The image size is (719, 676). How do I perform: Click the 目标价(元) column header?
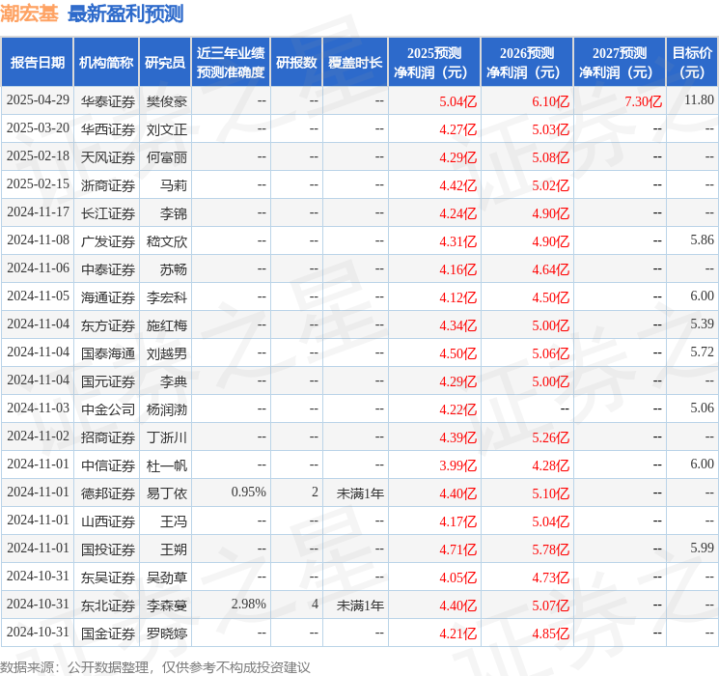click(x=691, y=62)
